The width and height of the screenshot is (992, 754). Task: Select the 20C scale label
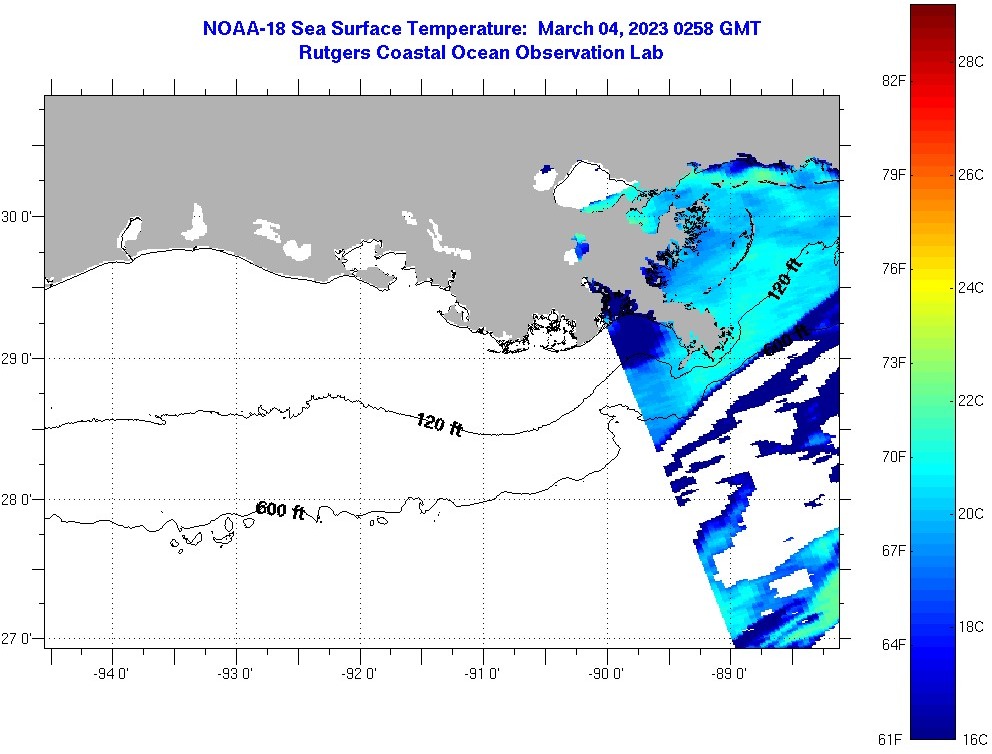(x=970, y=514)
